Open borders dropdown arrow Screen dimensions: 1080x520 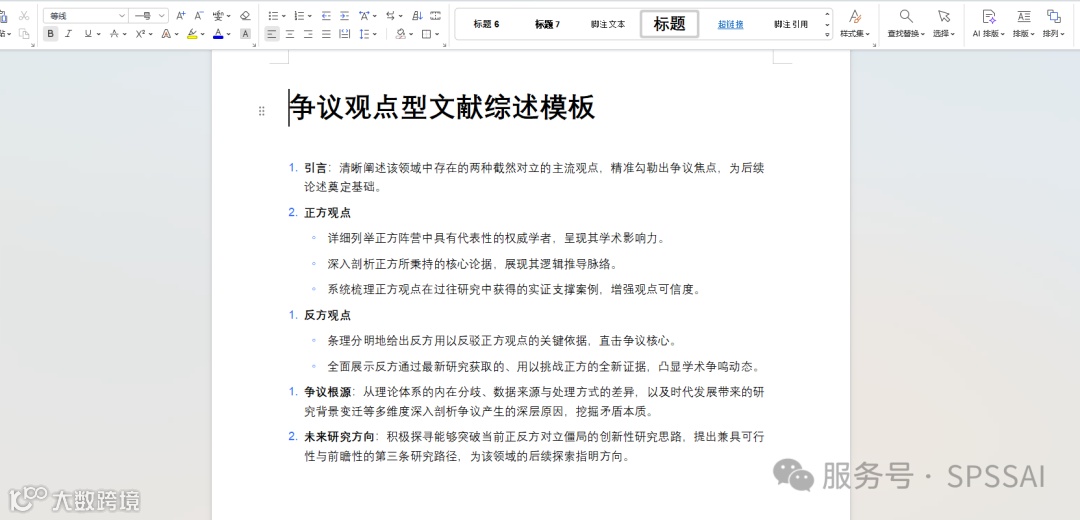pos(437,34)
